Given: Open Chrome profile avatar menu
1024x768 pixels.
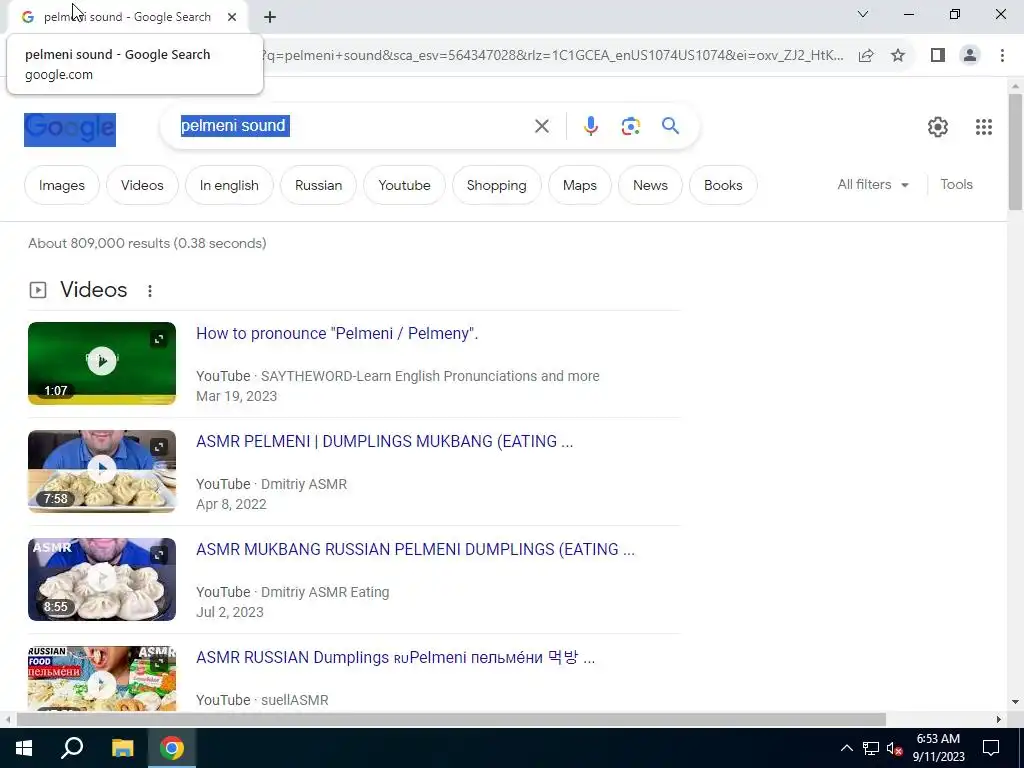Looking at the screenshot, I should coord(970,56).
